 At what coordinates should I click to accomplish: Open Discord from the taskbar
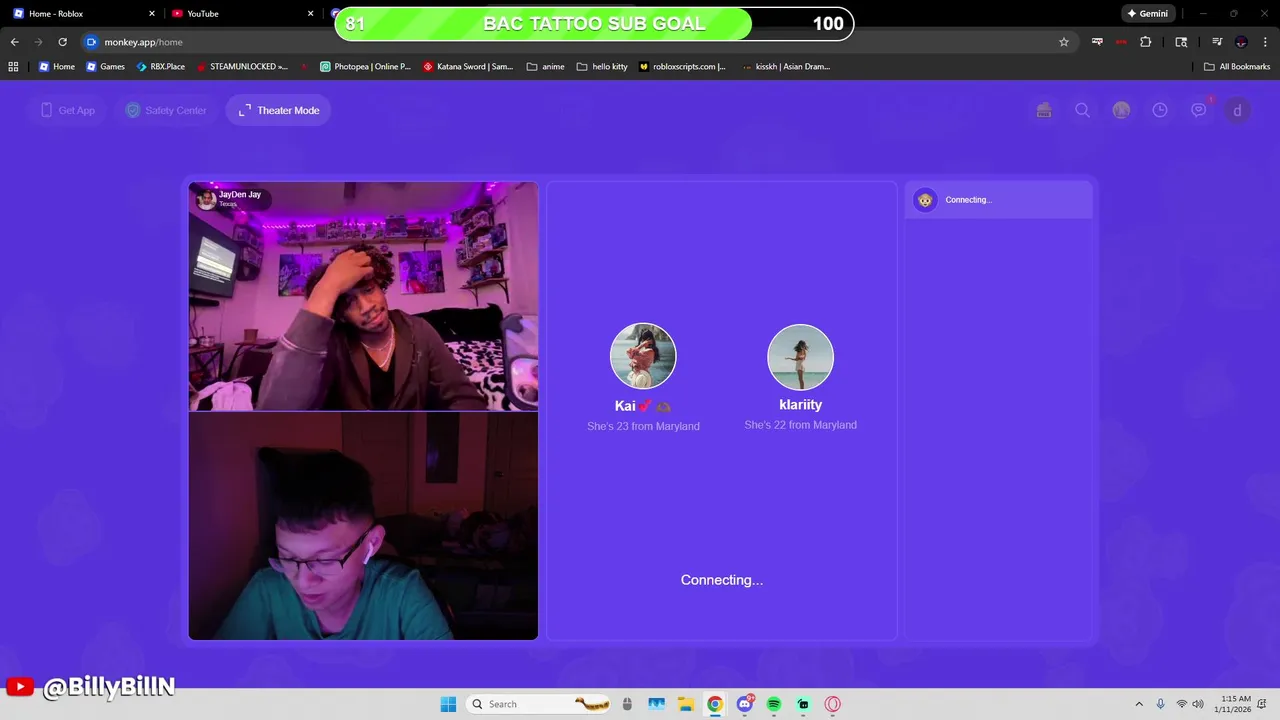click(744, 704)
